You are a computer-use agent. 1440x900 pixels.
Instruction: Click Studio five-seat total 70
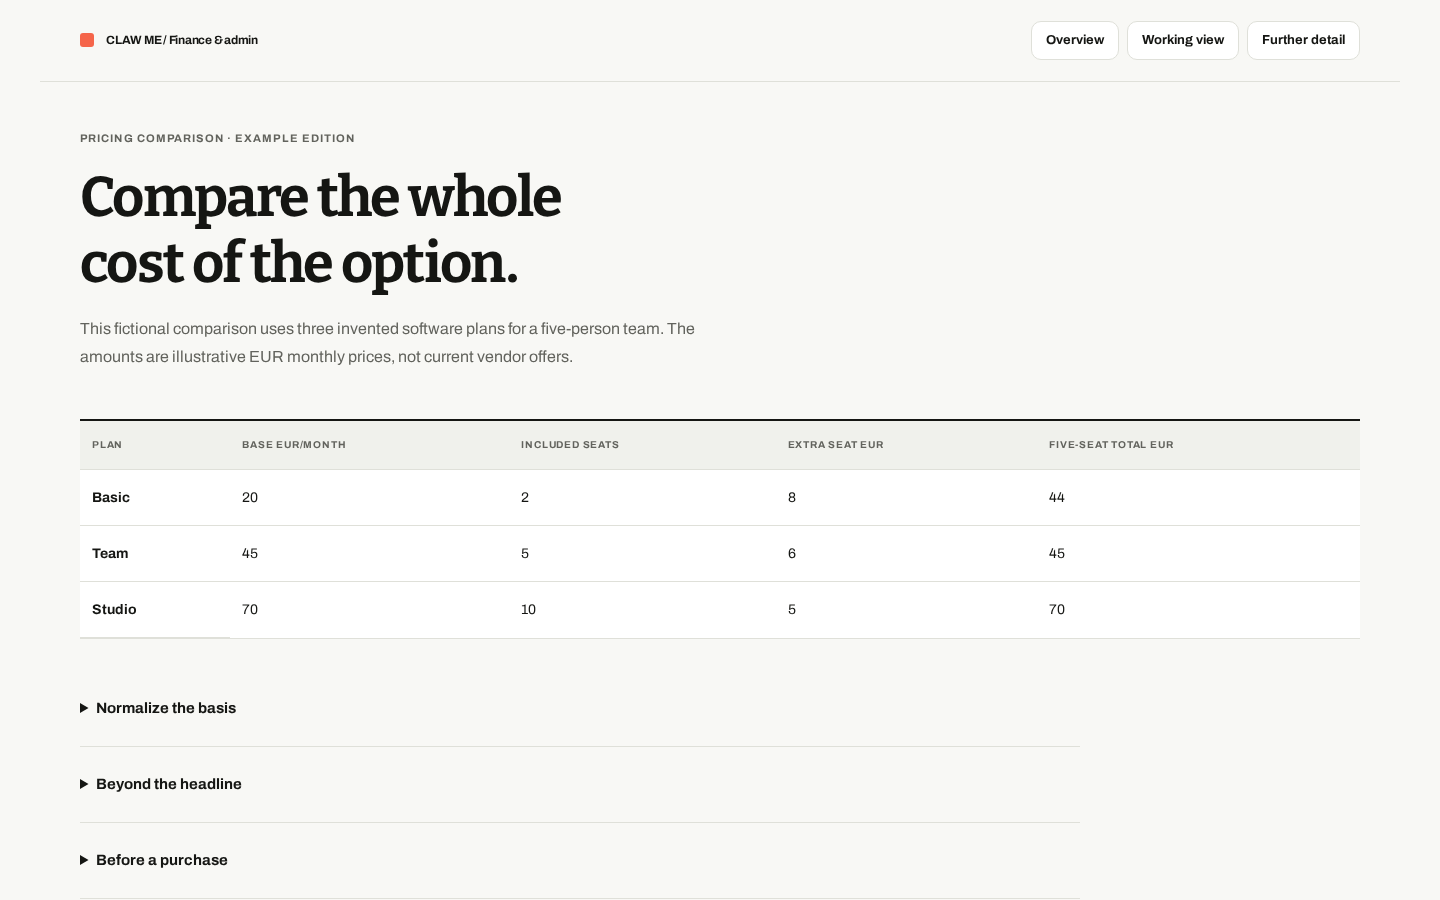tap(1057, 609)
